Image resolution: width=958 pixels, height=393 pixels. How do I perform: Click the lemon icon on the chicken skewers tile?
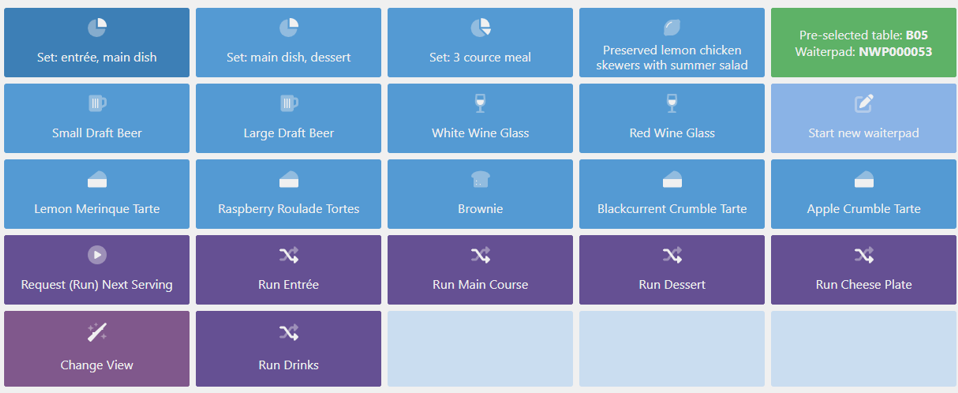(672, 28)
